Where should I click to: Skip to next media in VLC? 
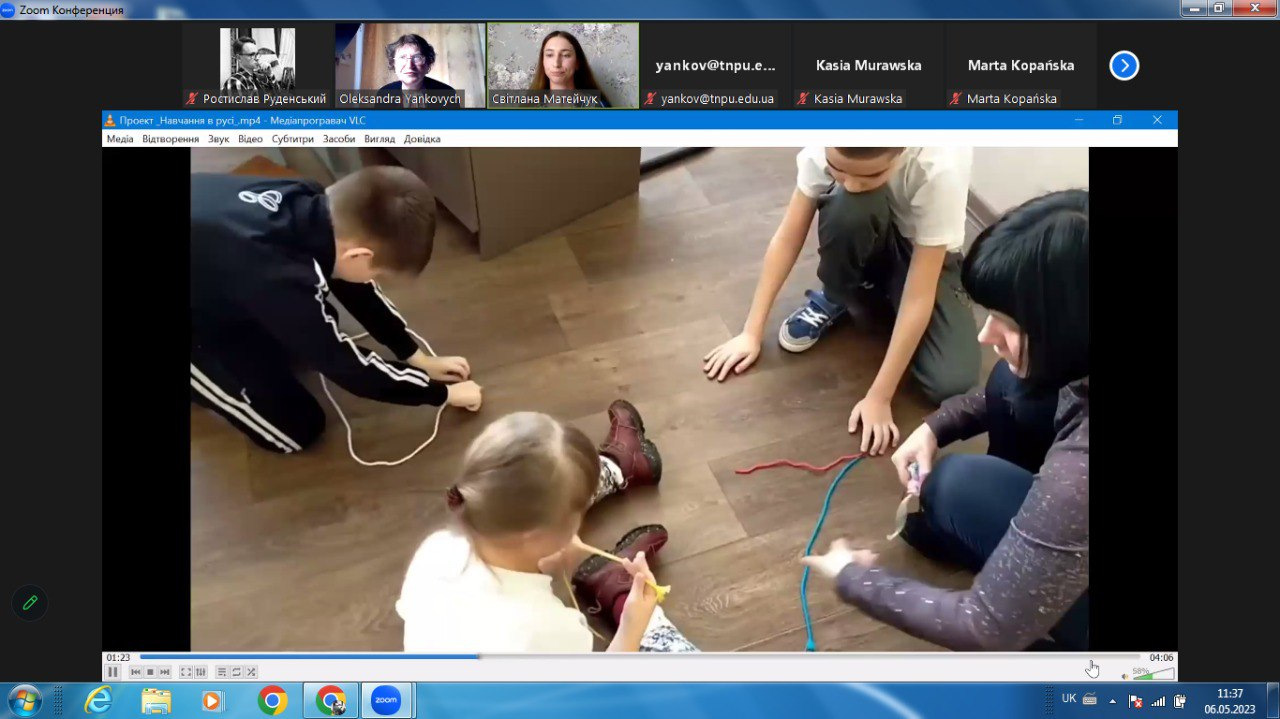click(165, 672)
